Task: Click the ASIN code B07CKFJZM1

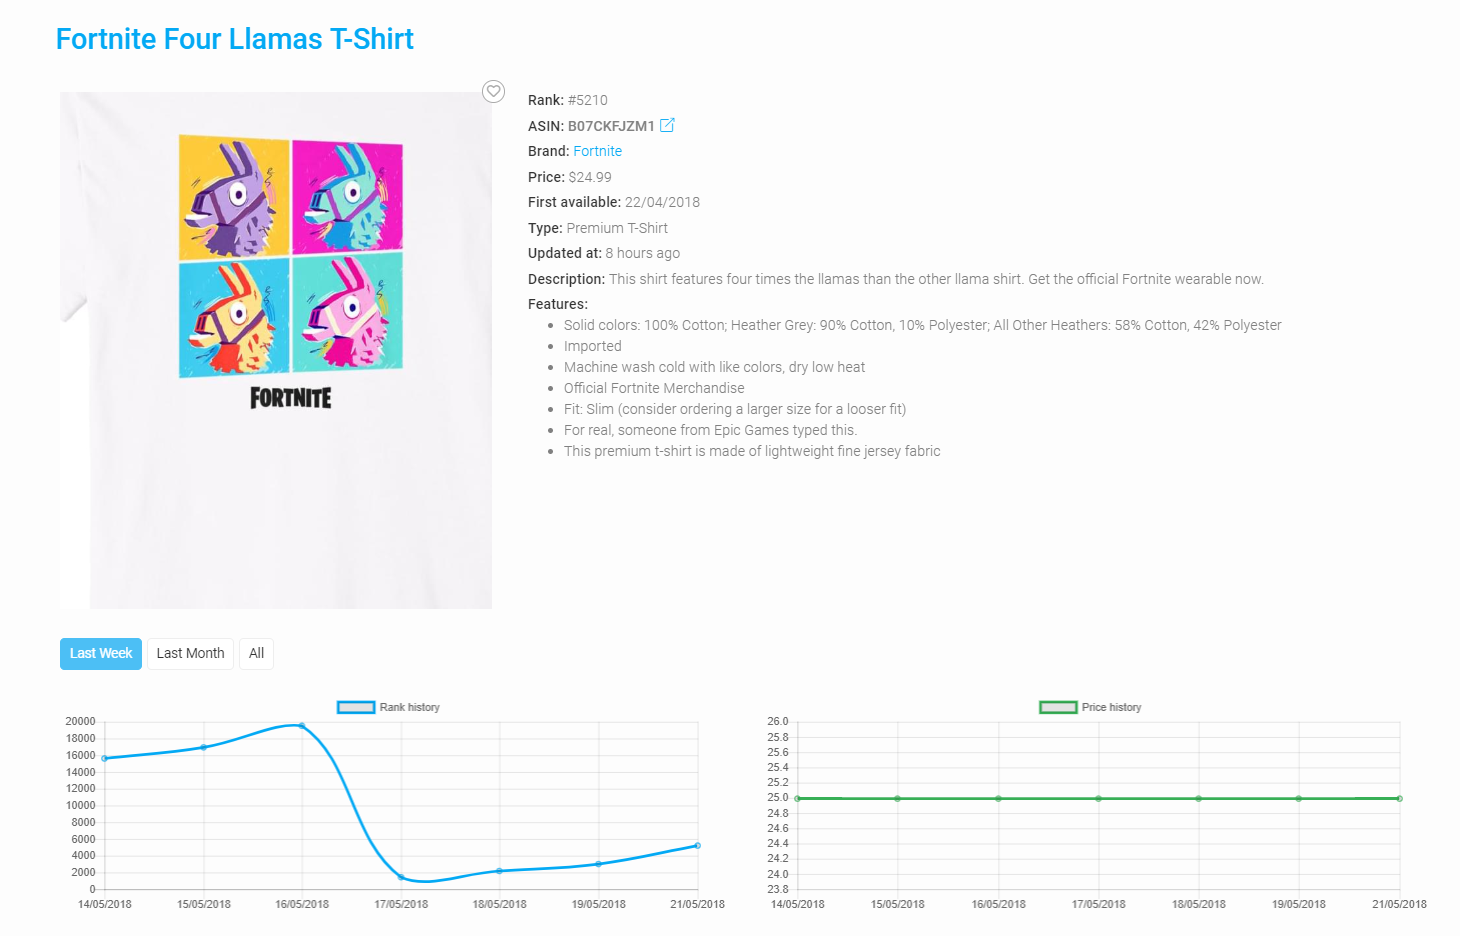Action: tap(611, 126)
